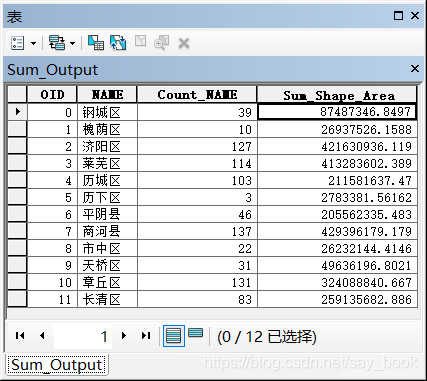Viewport: 427px width, 381px height.
Task: Click the 长清区 name cell
Action: (x=107, y=299)
